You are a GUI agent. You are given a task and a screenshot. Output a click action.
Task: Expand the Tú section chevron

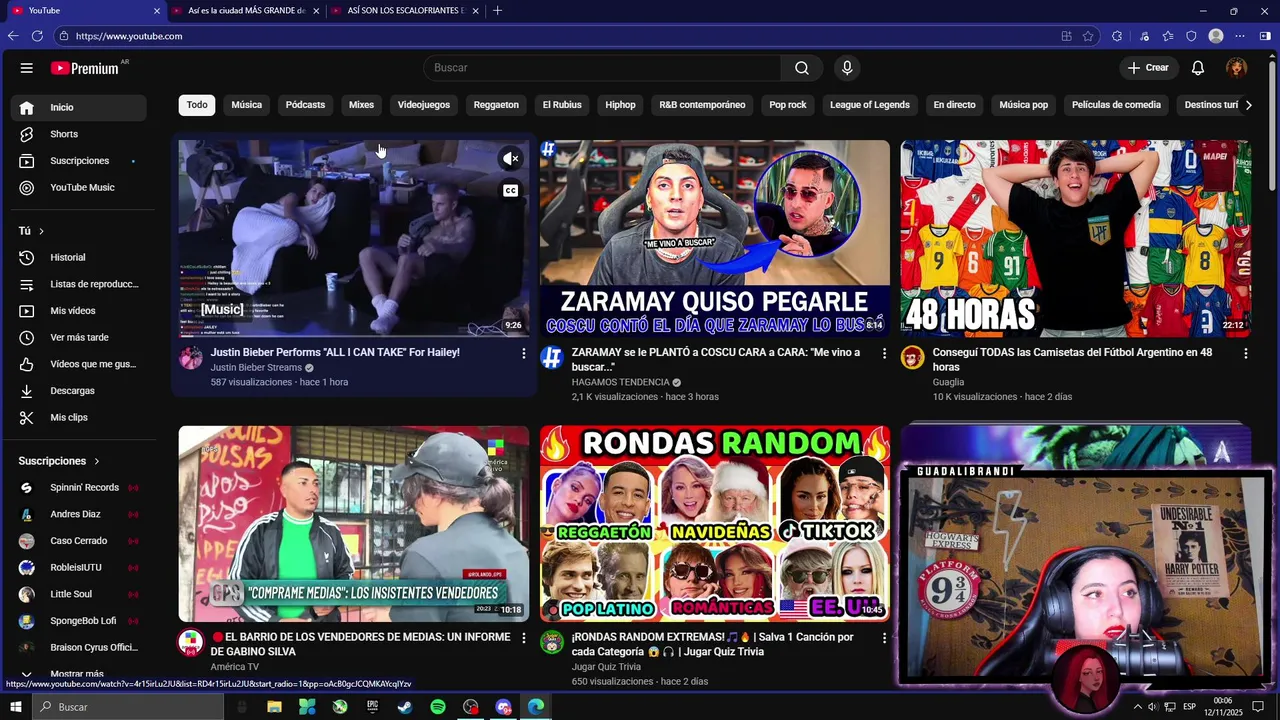[41, 231]
